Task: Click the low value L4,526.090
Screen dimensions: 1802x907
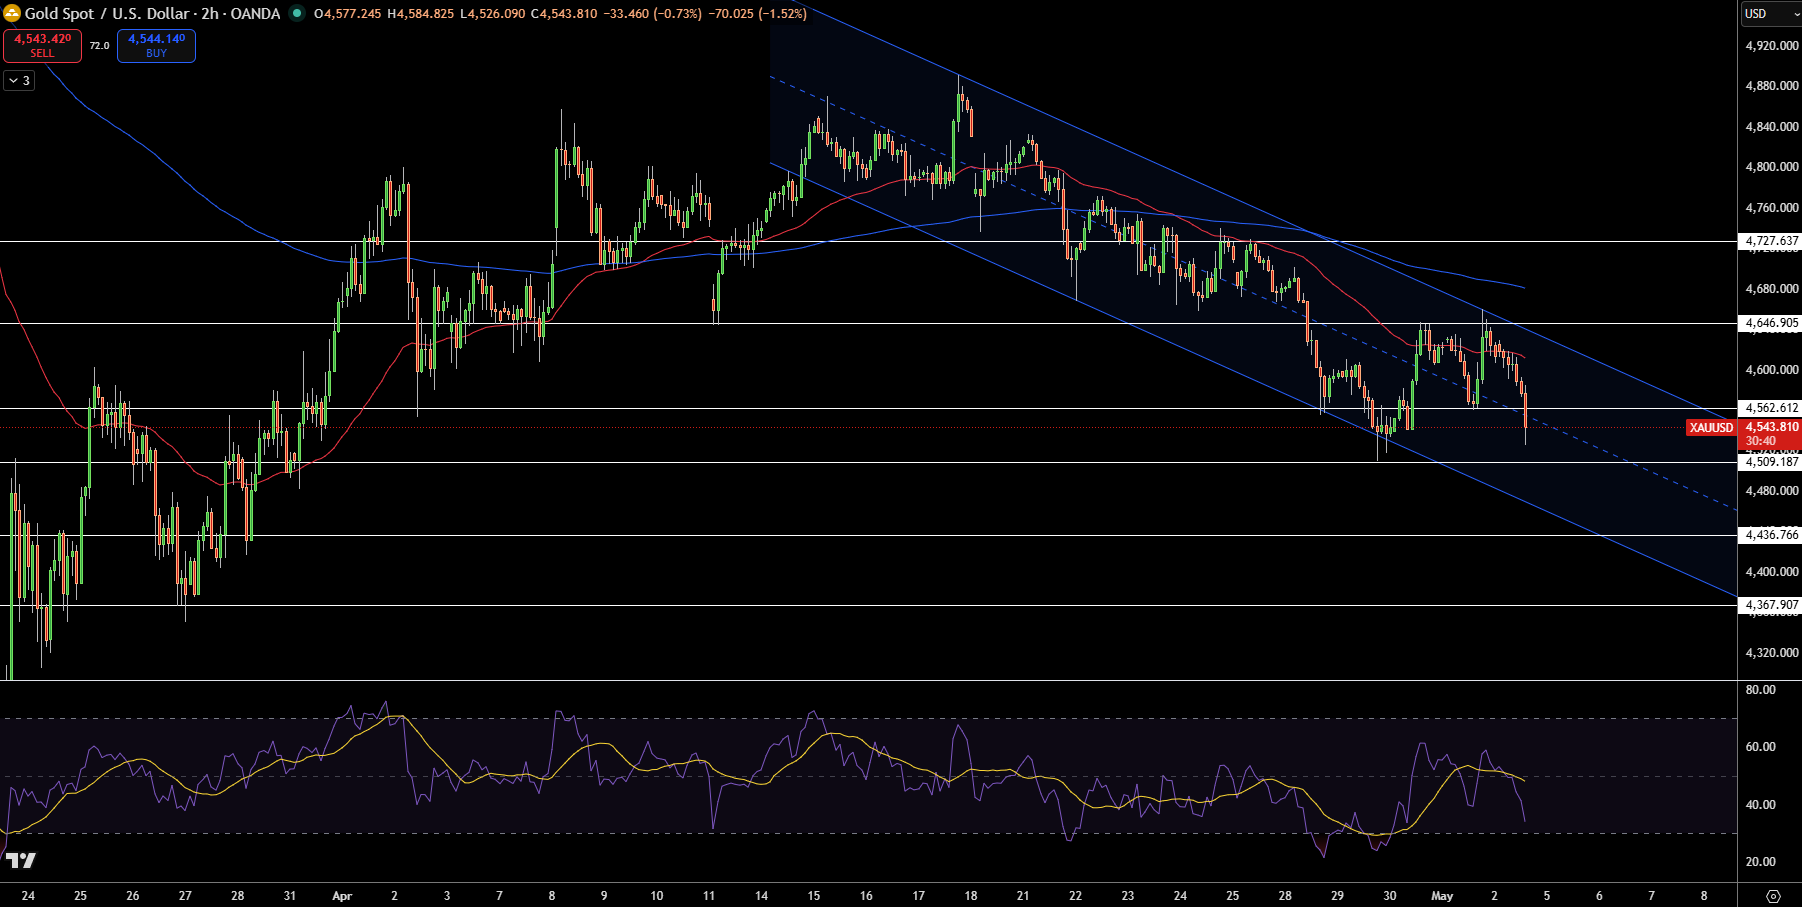Action: (x=493, y=14)
